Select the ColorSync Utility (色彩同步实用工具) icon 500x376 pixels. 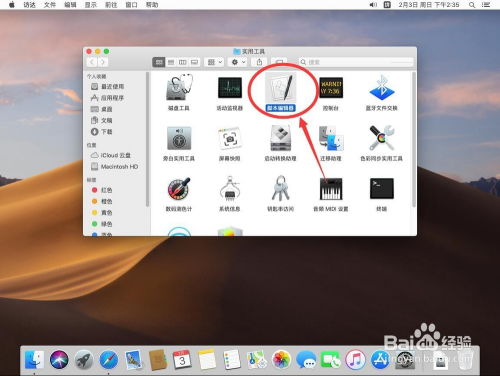(382, 138)
